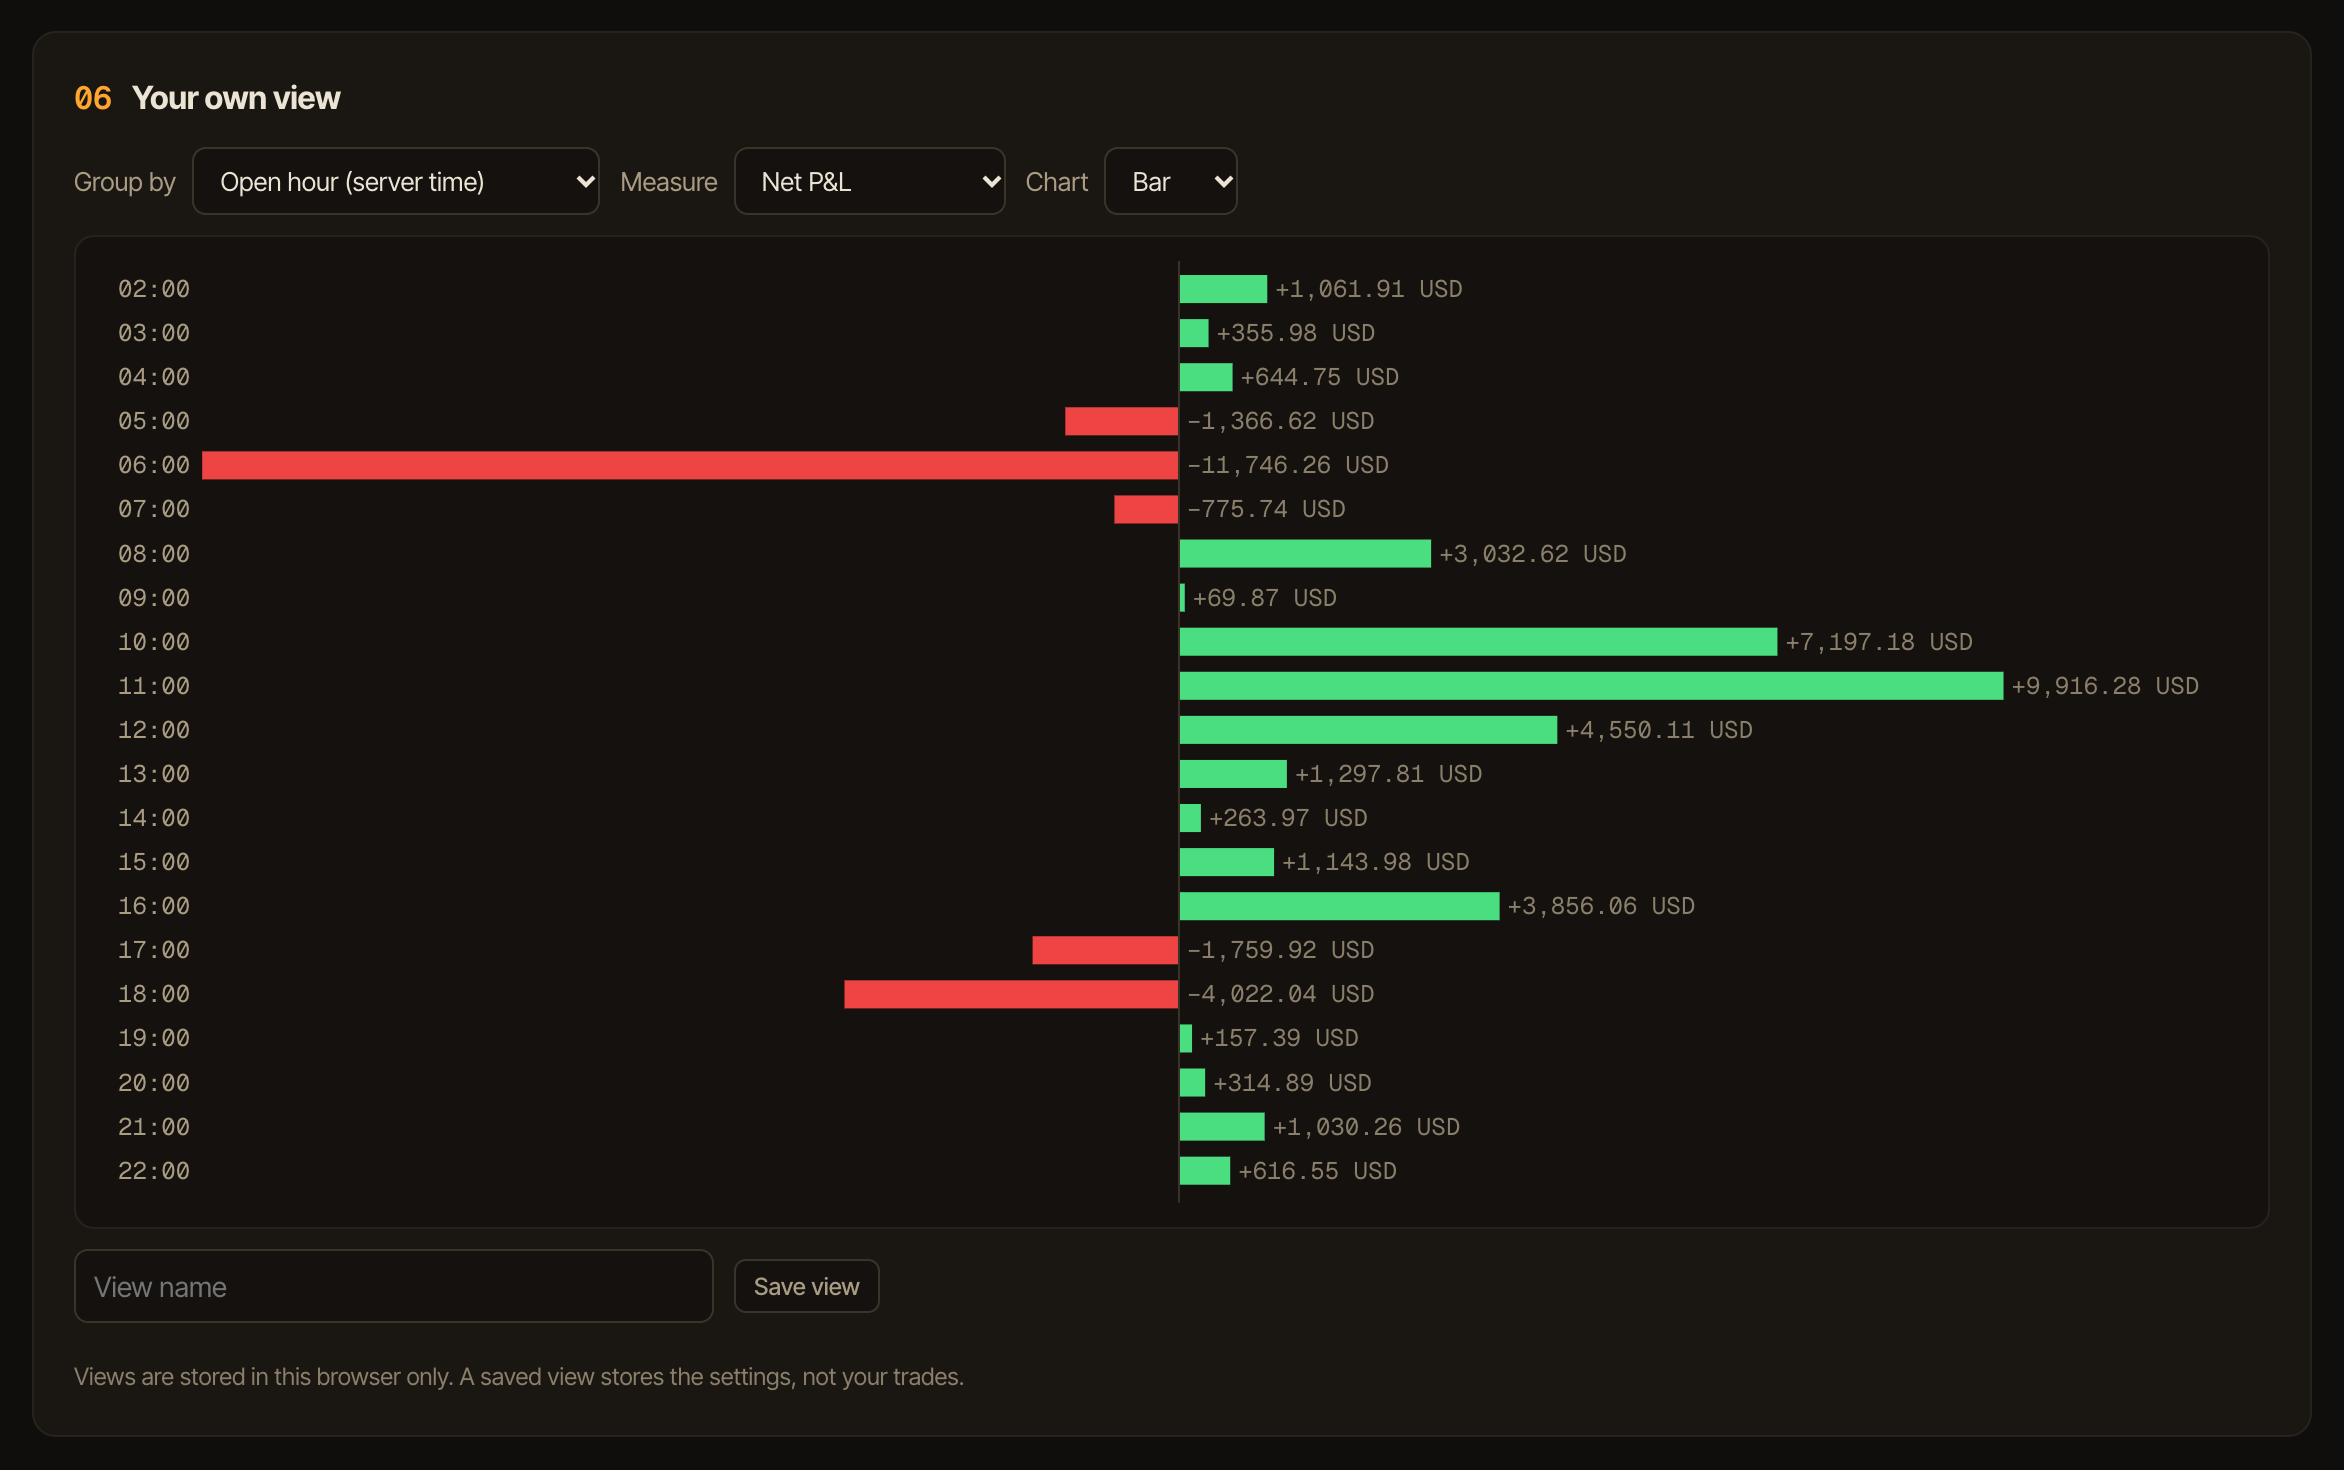Click the value +314.89 USD
The width and height of the screenshot is (2344, 1470).
(x=1292, y=1083)
